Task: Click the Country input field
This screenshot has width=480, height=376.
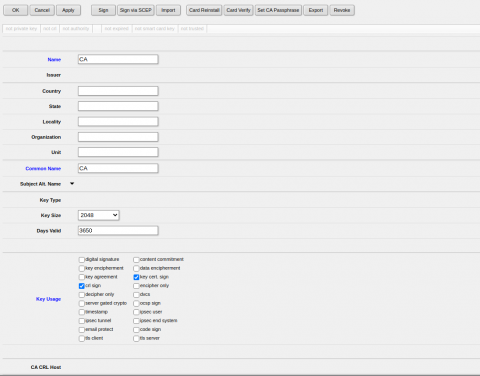Action: coord(118,91)
